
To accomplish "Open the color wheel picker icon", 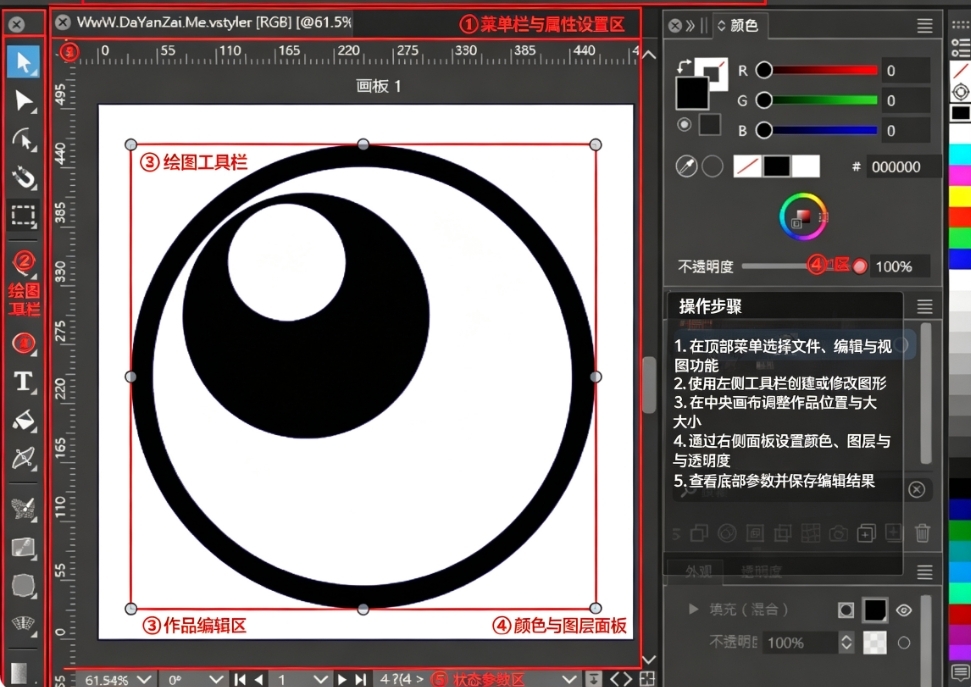I will click(x=803, y=217).
